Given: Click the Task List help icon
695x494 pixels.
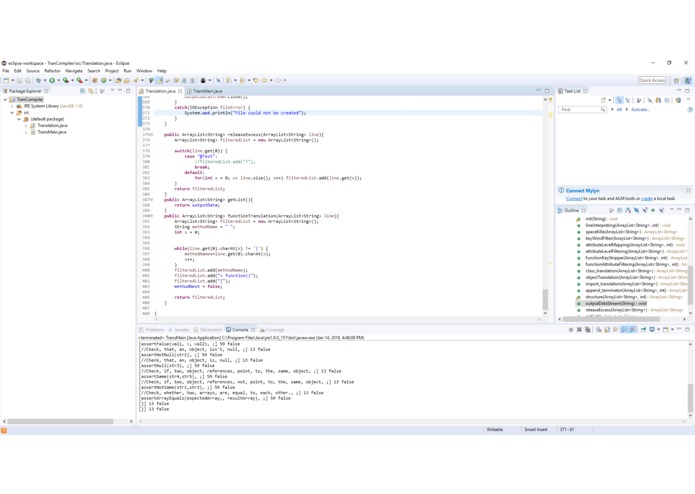Looking at the screenshot, I should 690,109.
